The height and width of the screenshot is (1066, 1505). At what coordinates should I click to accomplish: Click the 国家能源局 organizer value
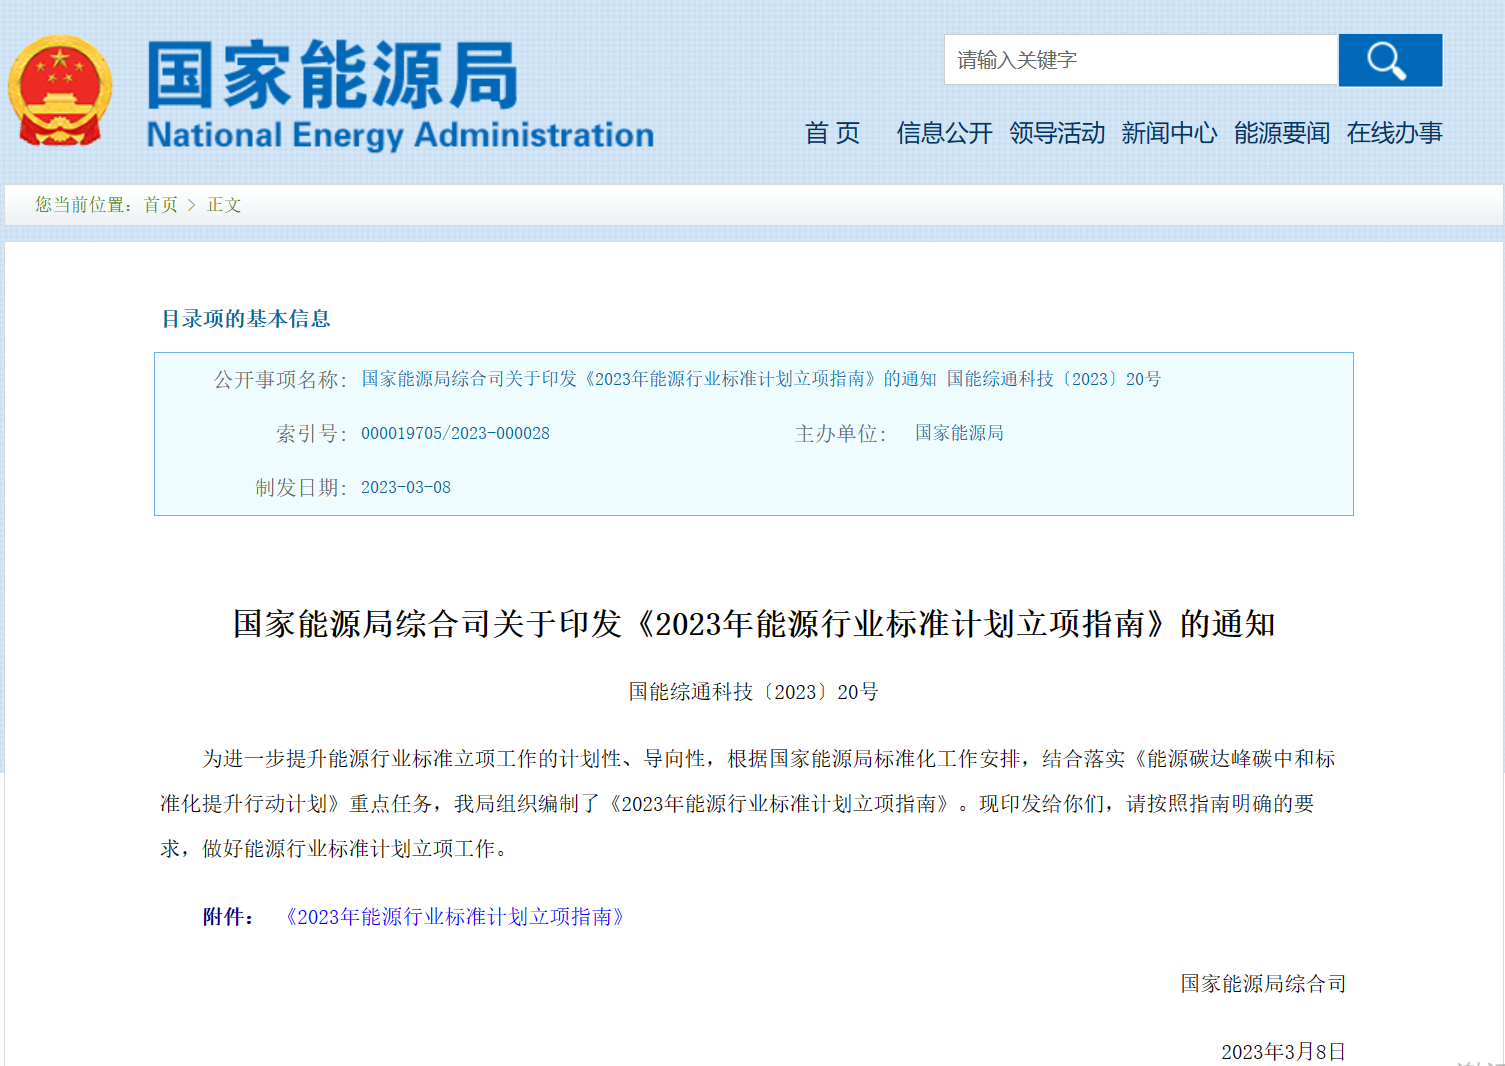click(959, 433)
